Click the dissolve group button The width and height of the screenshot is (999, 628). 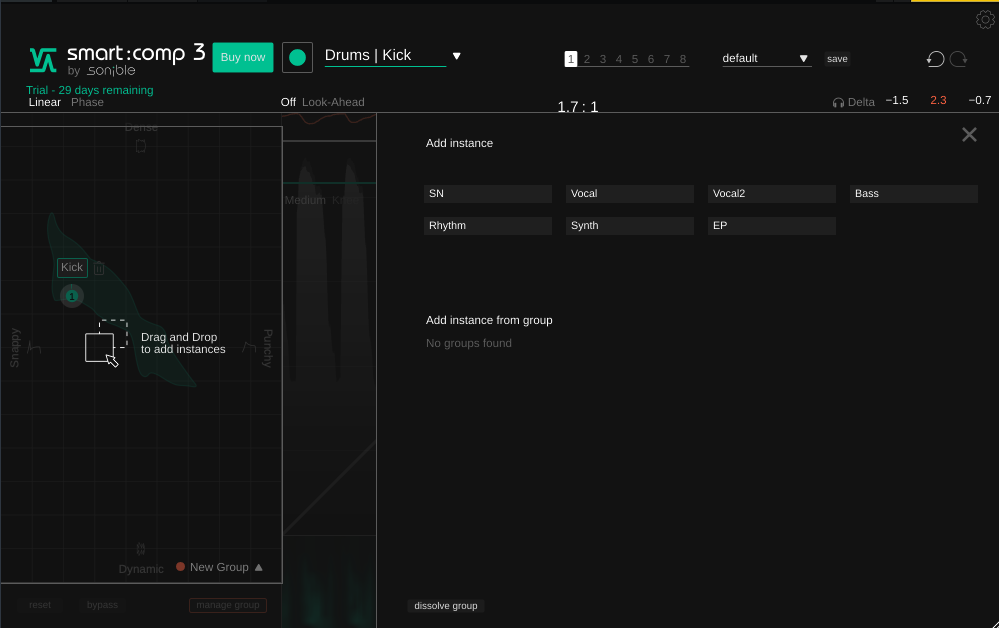446,606
